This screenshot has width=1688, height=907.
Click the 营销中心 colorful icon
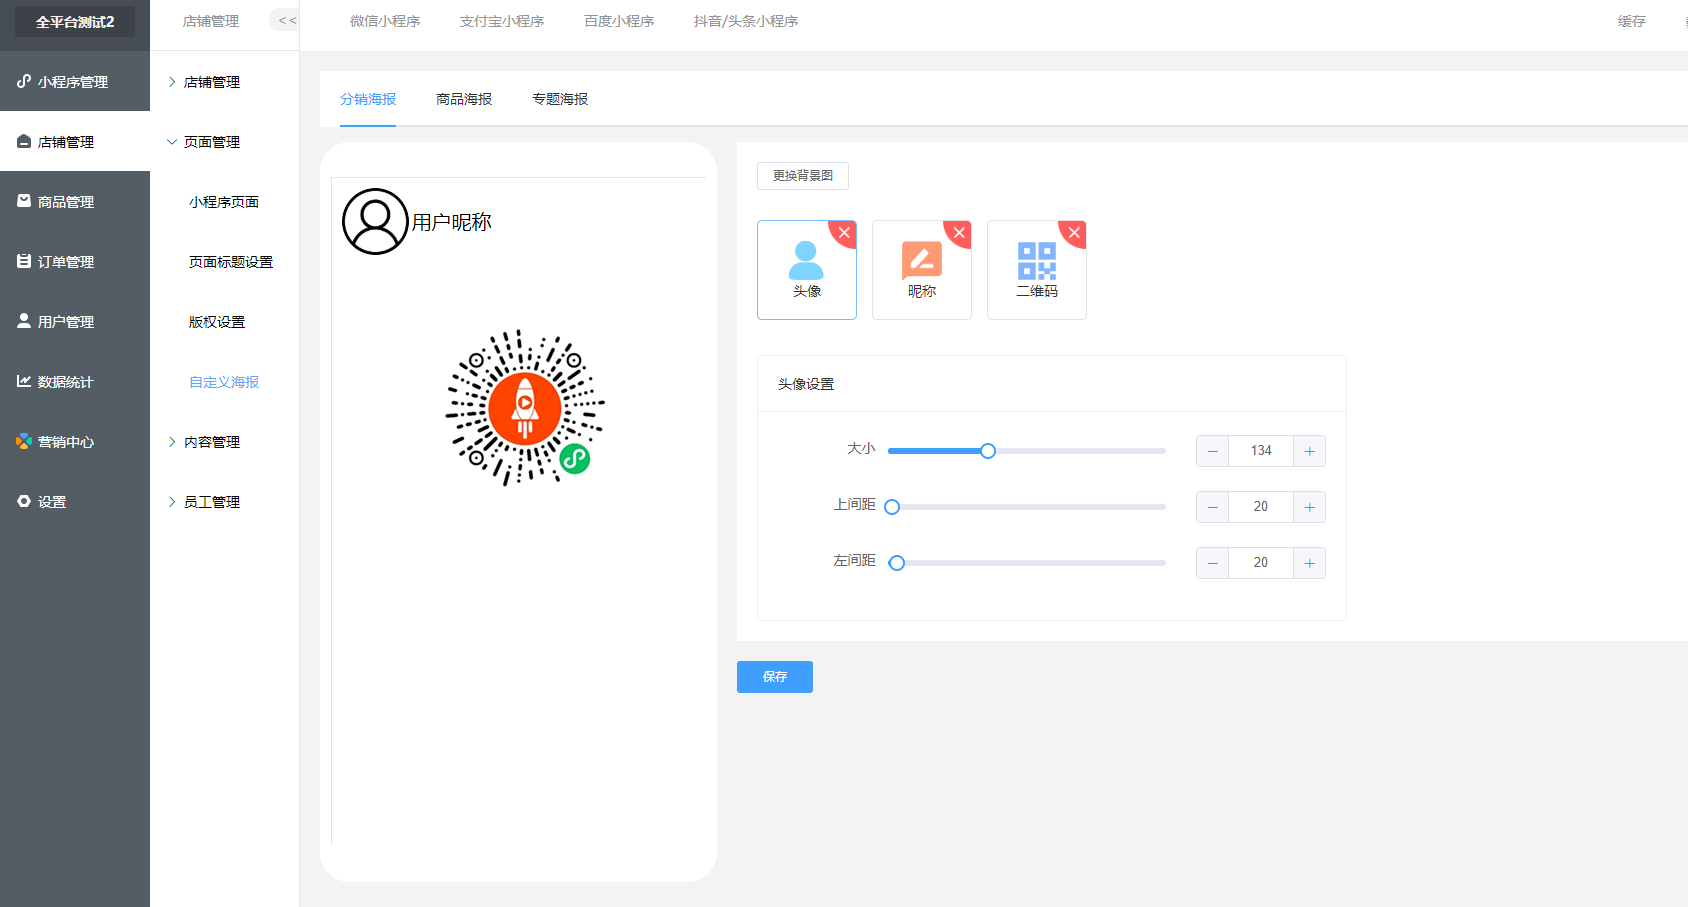point(24,441)
